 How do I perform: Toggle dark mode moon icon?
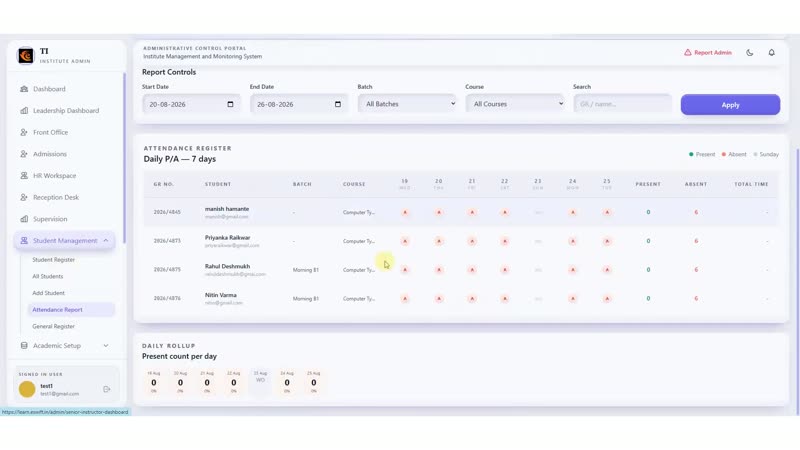tap(749, 53)
